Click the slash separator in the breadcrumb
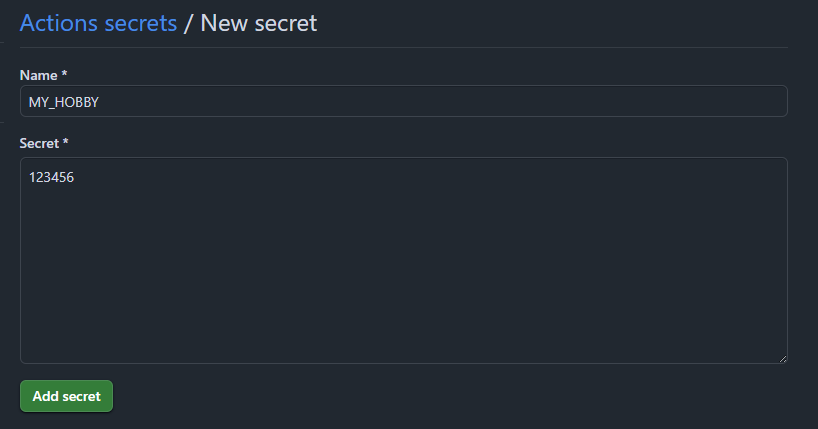 189,23
